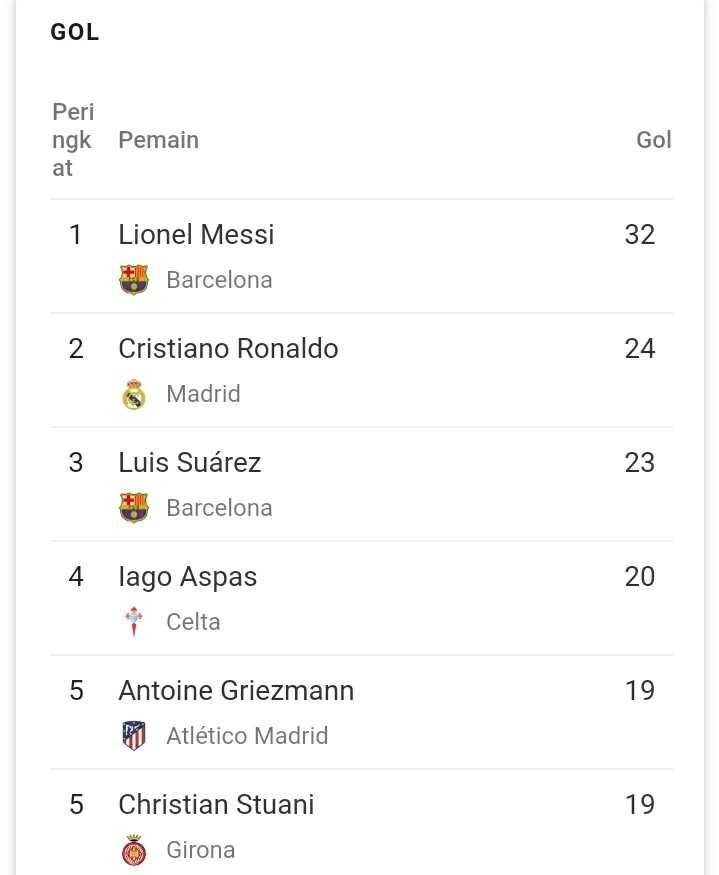Select Antoine Griezmann player name

pyautogui.click(x=236, y=691)
